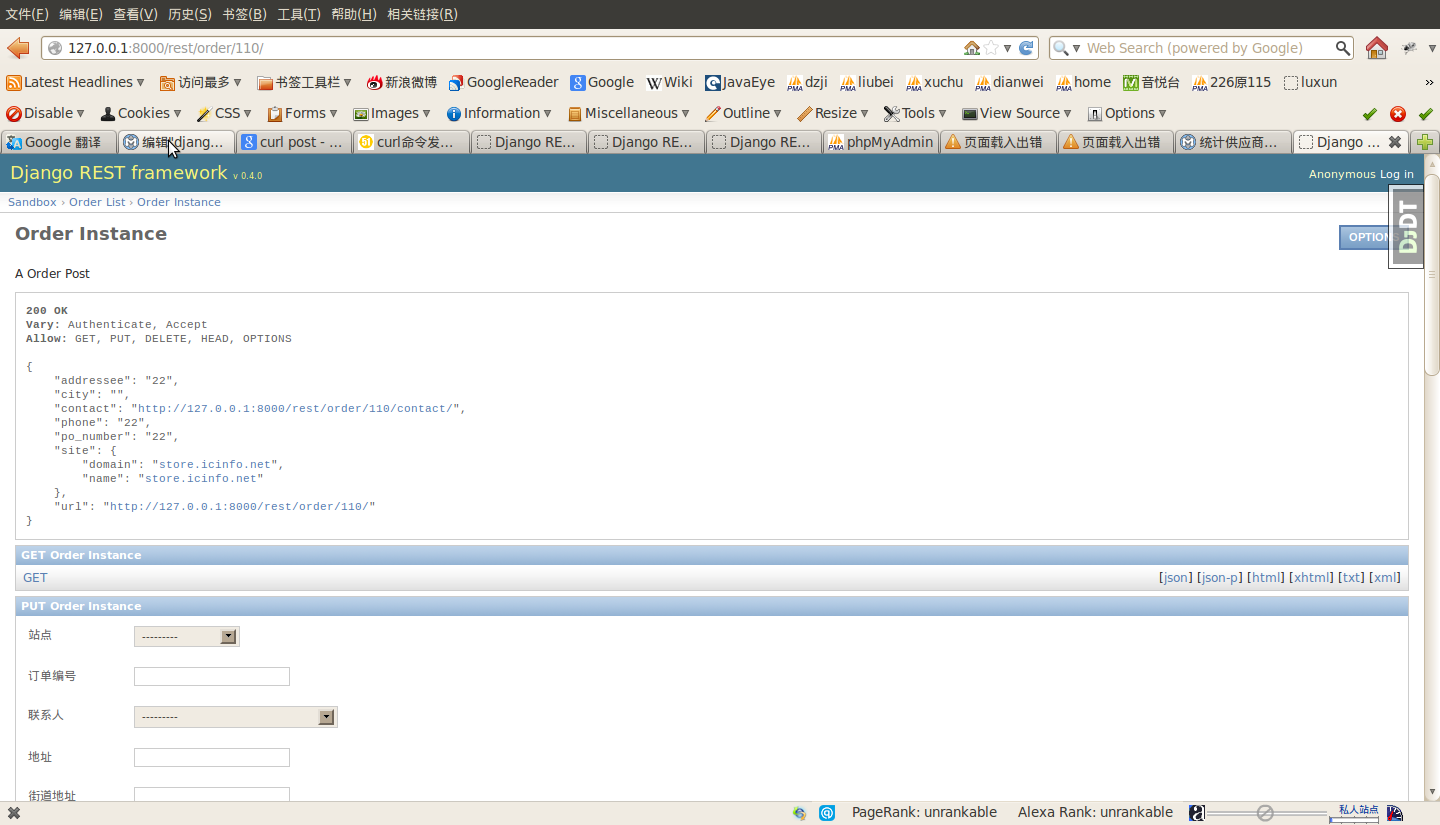Screen dimensions: 1440x825
Task: Click the reload page icon in the address bar
Action: (x=1026, y=48)
